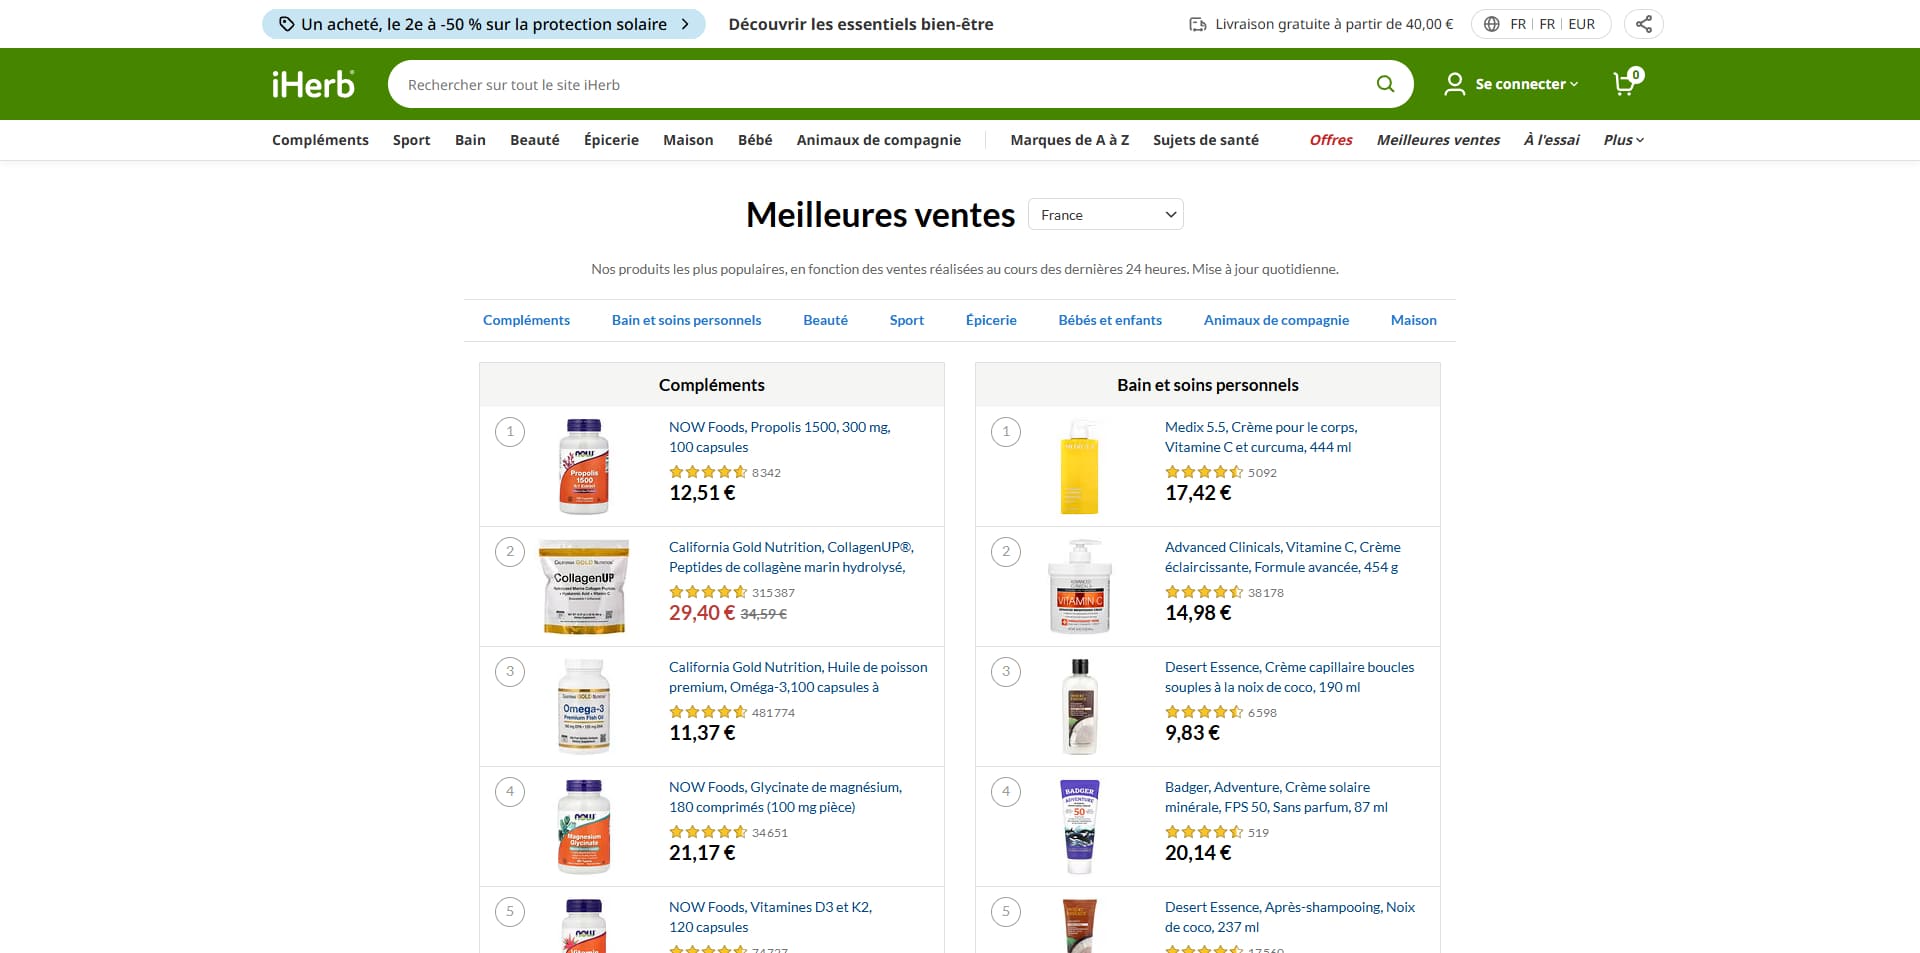This screenshot has height=953, width=1920.
Task: Click the search magnifier icon
Action: tap(1385, 84)
